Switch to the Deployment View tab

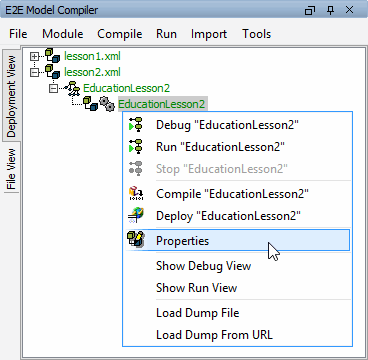tap(11, 96)
